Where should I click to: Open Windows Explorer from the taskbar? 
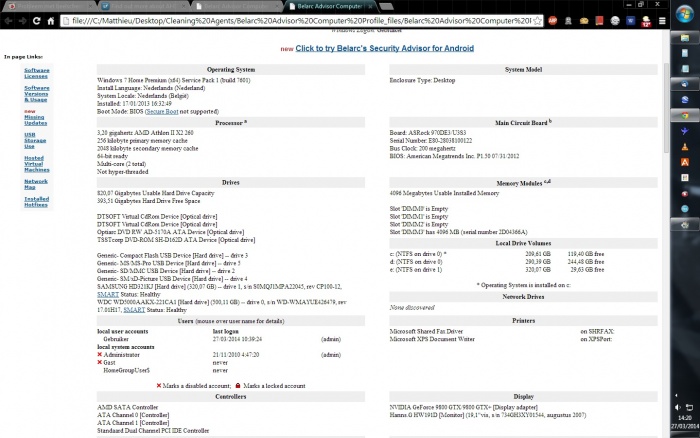685,38
